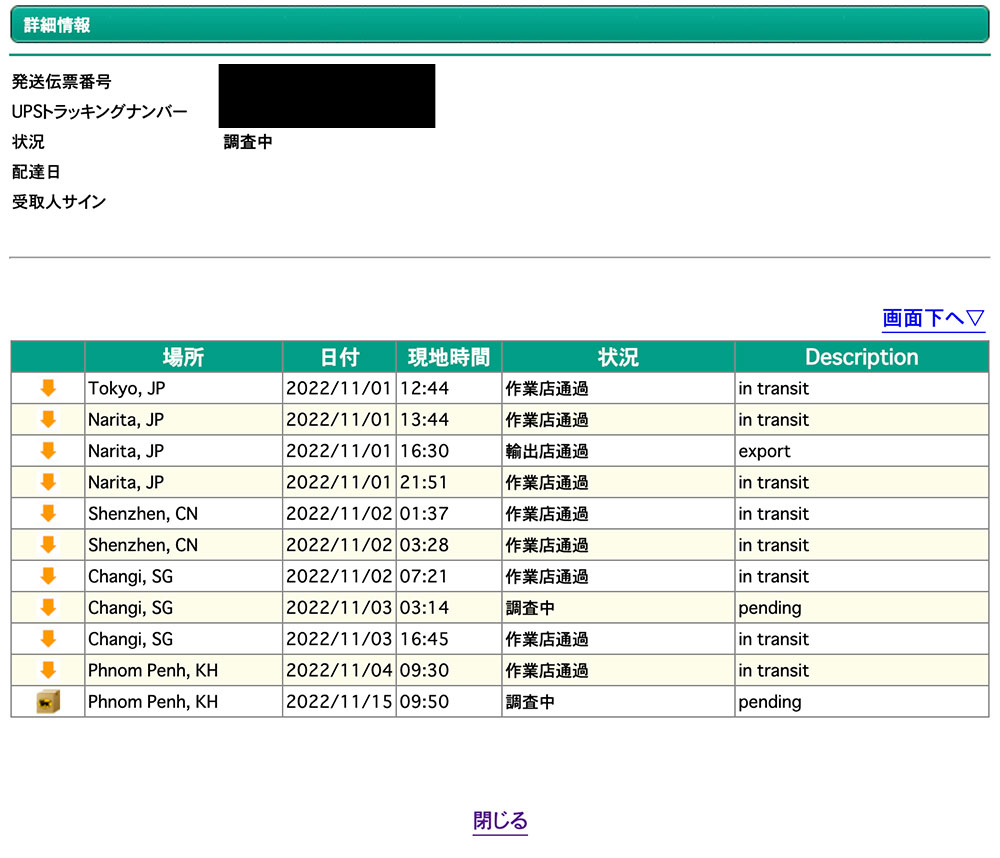
Task: Click pending in the 03:14 Changi row
Action: [x=862, y=607]
